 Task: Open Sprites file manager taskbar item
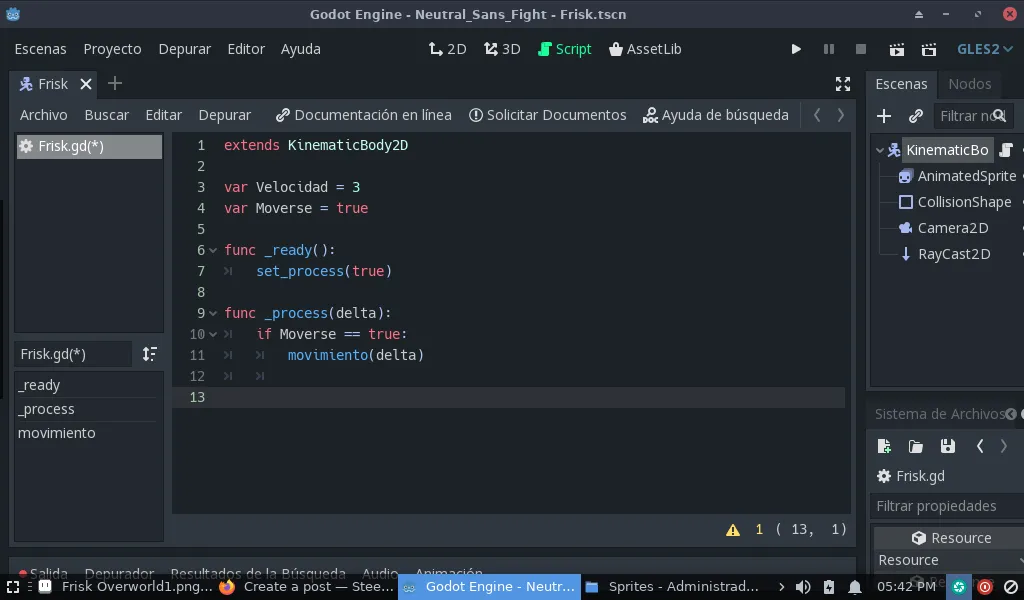[x=672, y=587]
